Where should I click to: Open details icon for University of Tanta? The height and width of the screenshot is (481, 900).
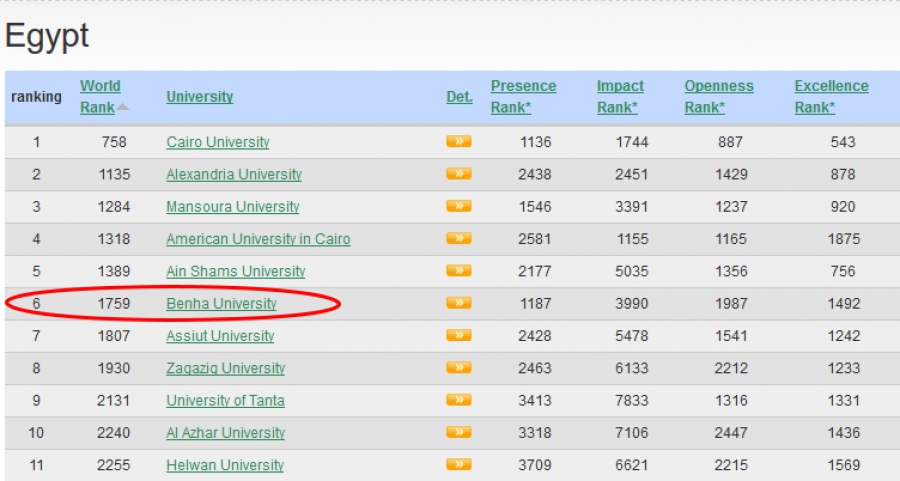pyautogui.click(x=459, y=399)
